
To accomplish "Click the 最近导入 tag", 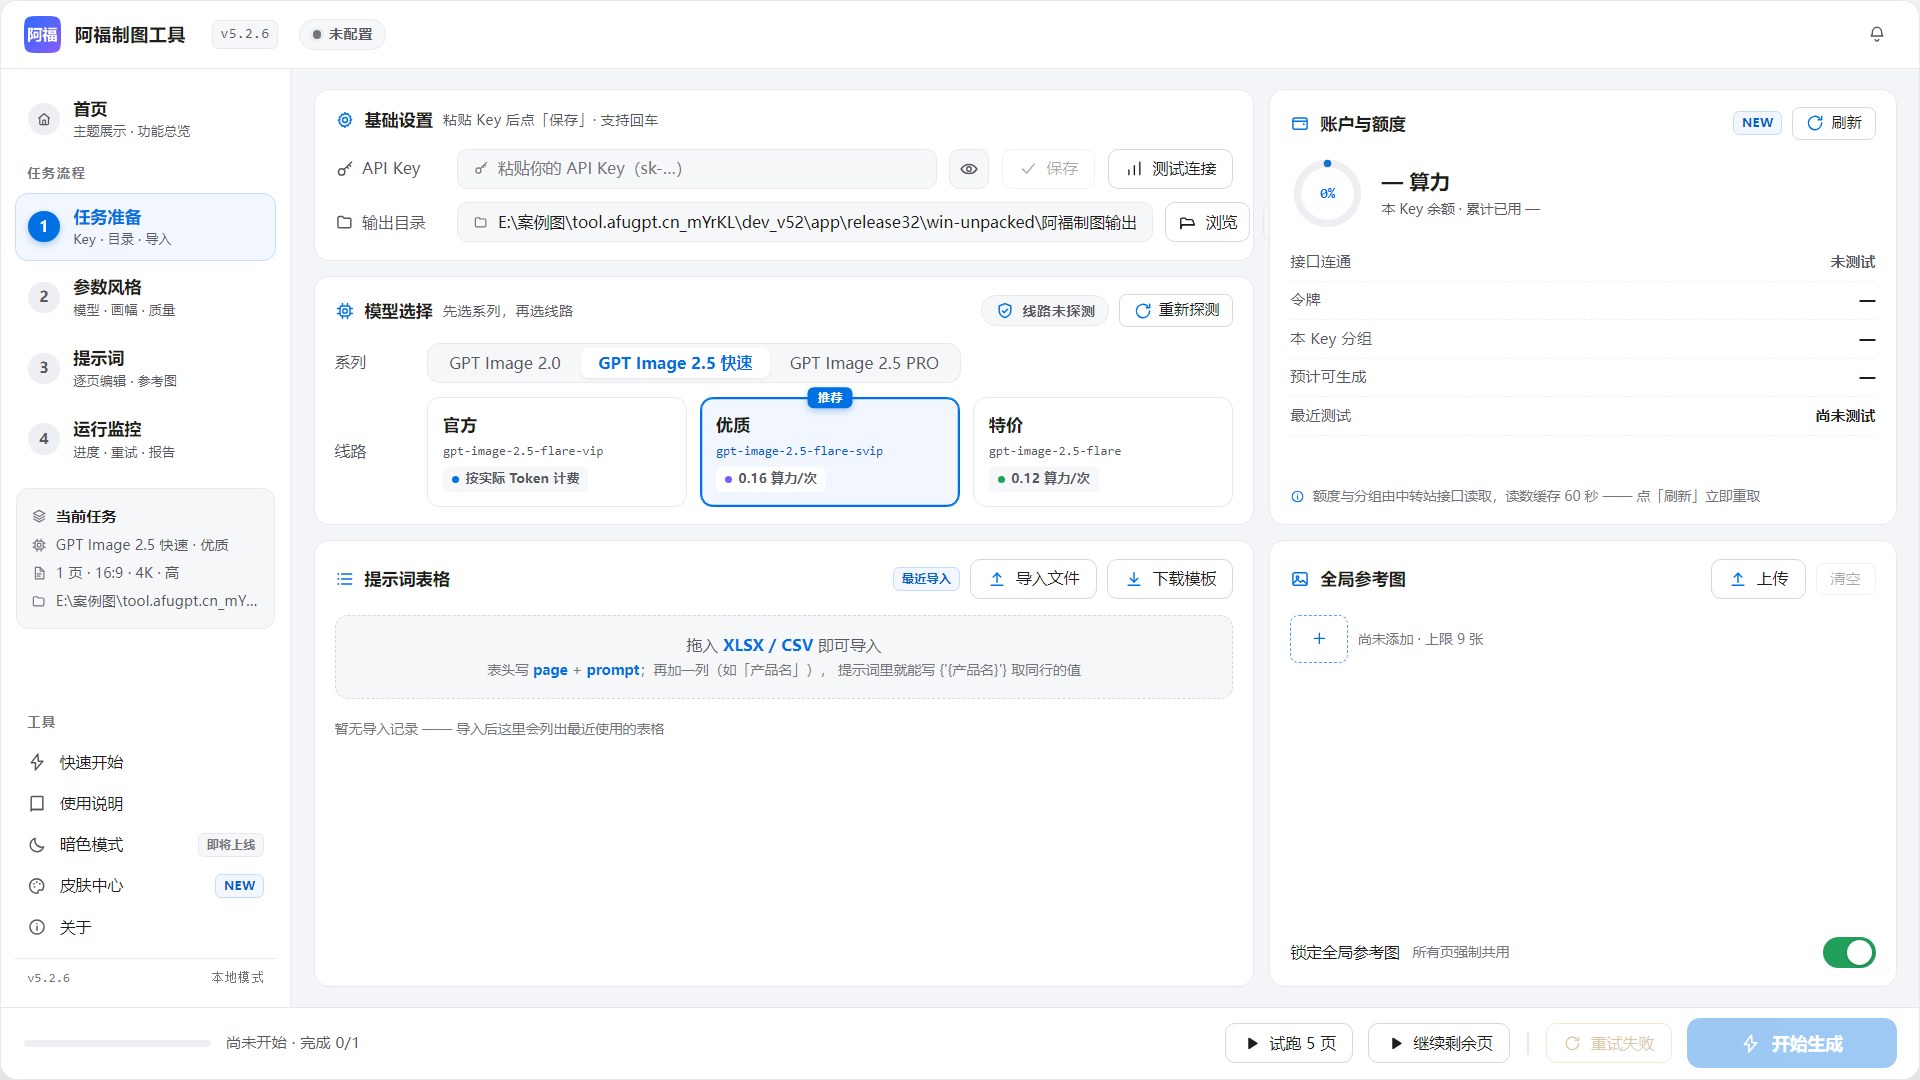I will [x=926, y=579].
